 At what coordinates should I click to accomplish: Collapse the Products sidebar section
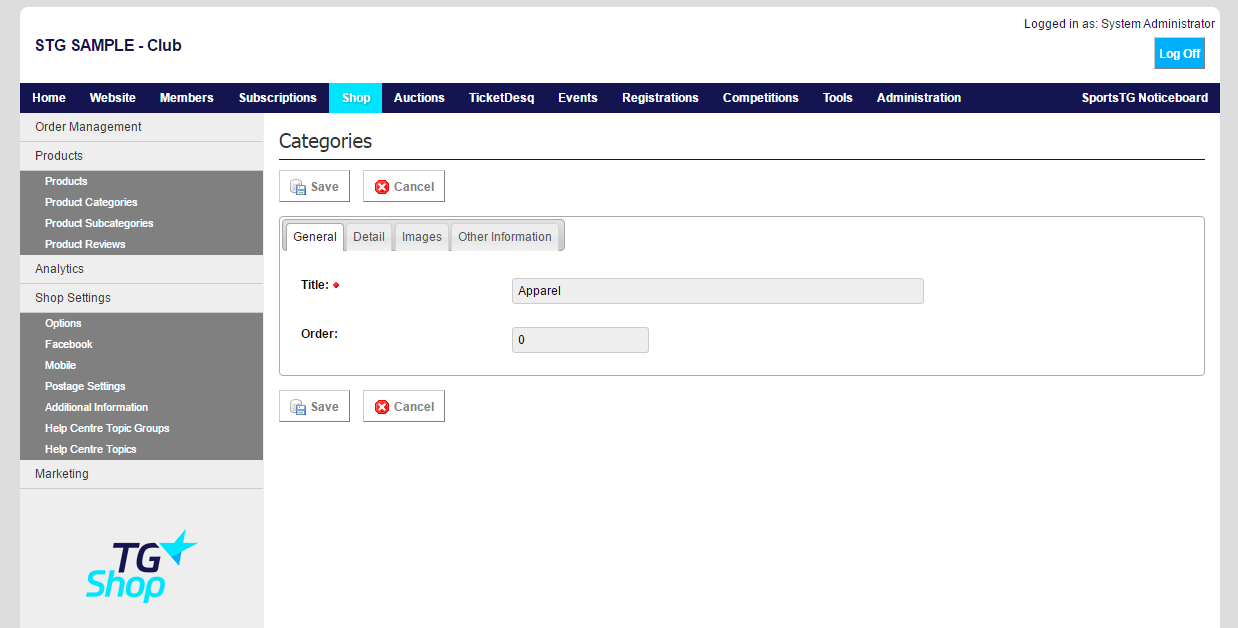click(x=141, y=156)
